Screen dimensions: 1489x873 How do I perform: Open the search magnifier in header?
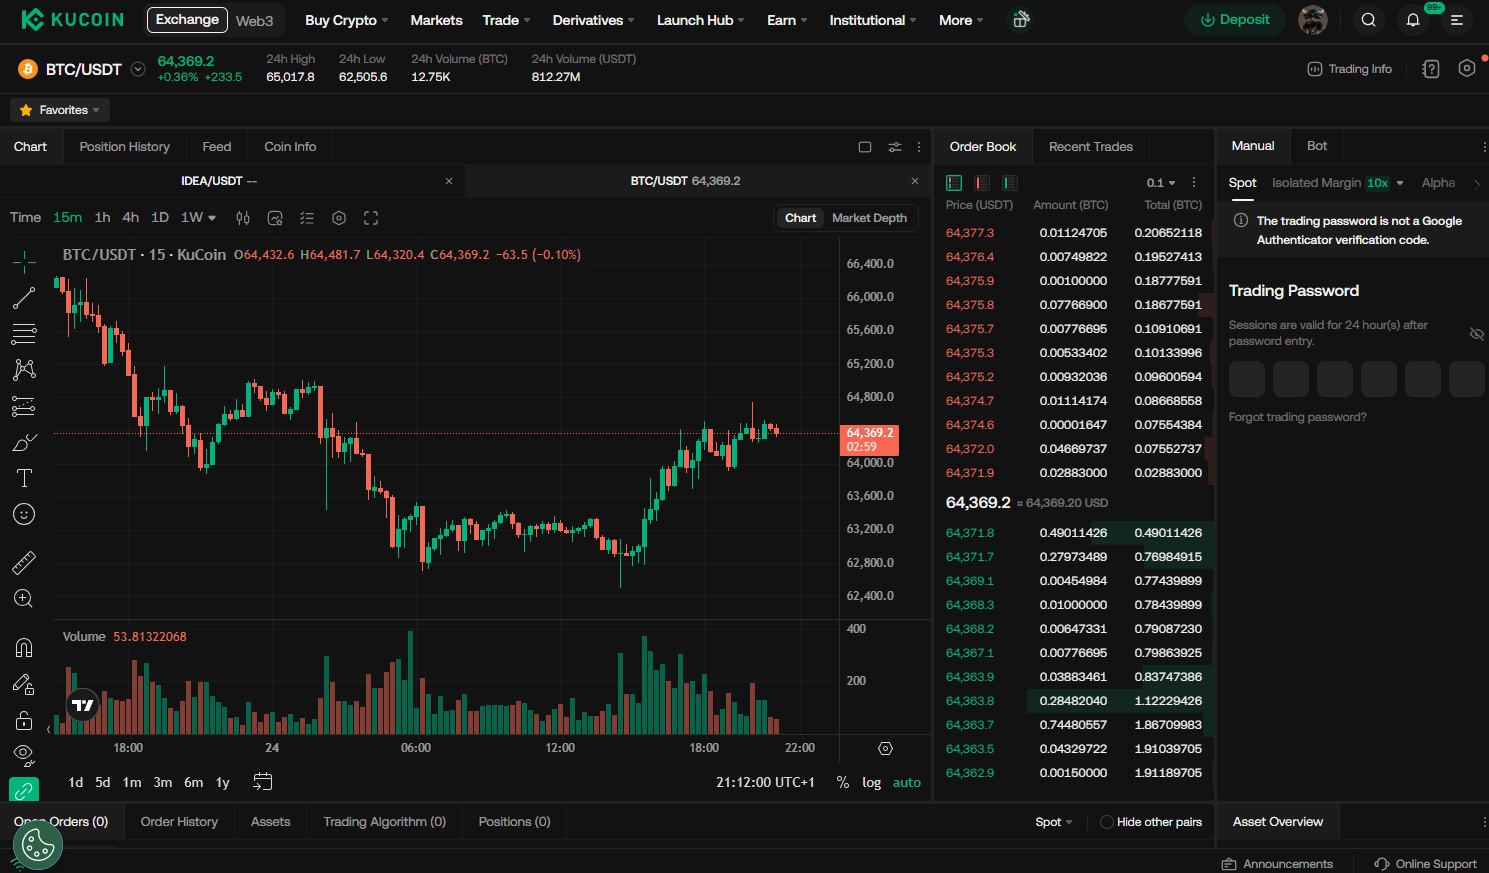[1369, 20]
